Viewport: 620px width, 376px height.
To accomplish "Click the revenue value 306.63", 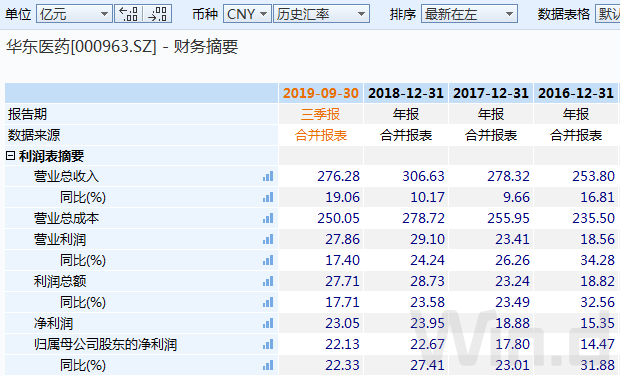I will coord(423,176).
